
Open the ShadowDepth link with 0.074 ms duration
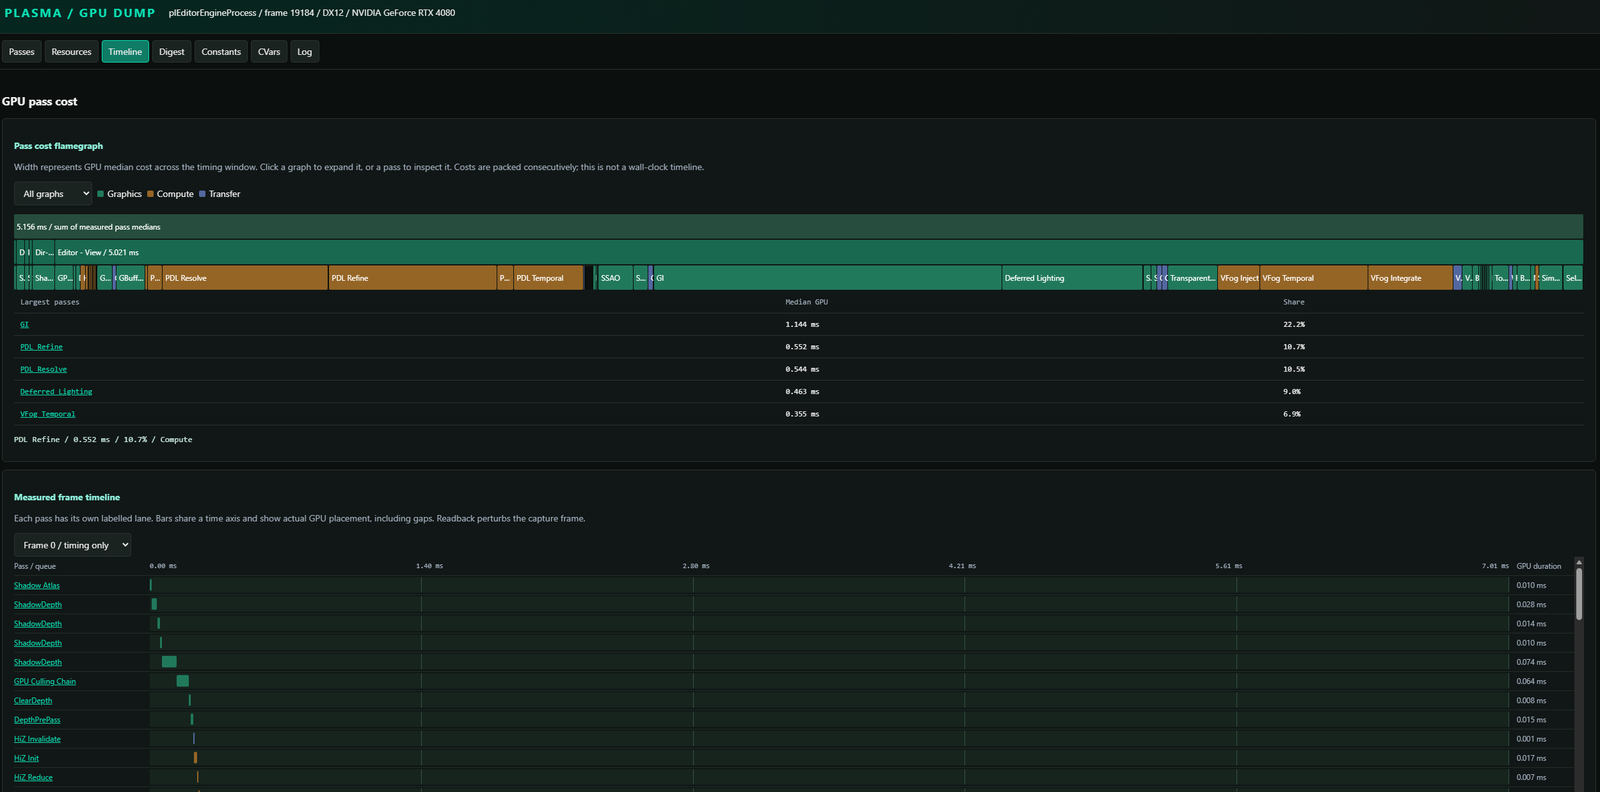38,663
